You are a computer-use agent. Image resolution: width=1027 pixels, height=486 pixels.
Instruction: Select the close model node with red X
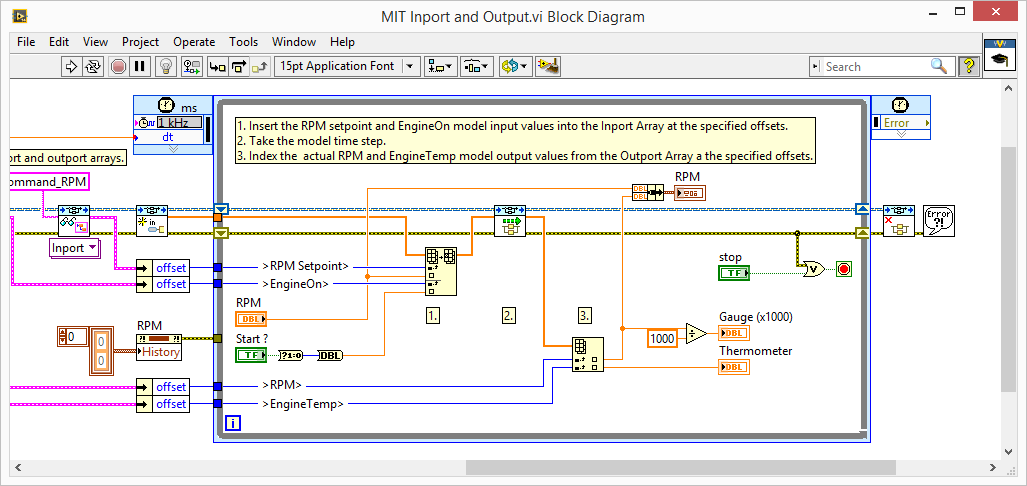point(899,221)
